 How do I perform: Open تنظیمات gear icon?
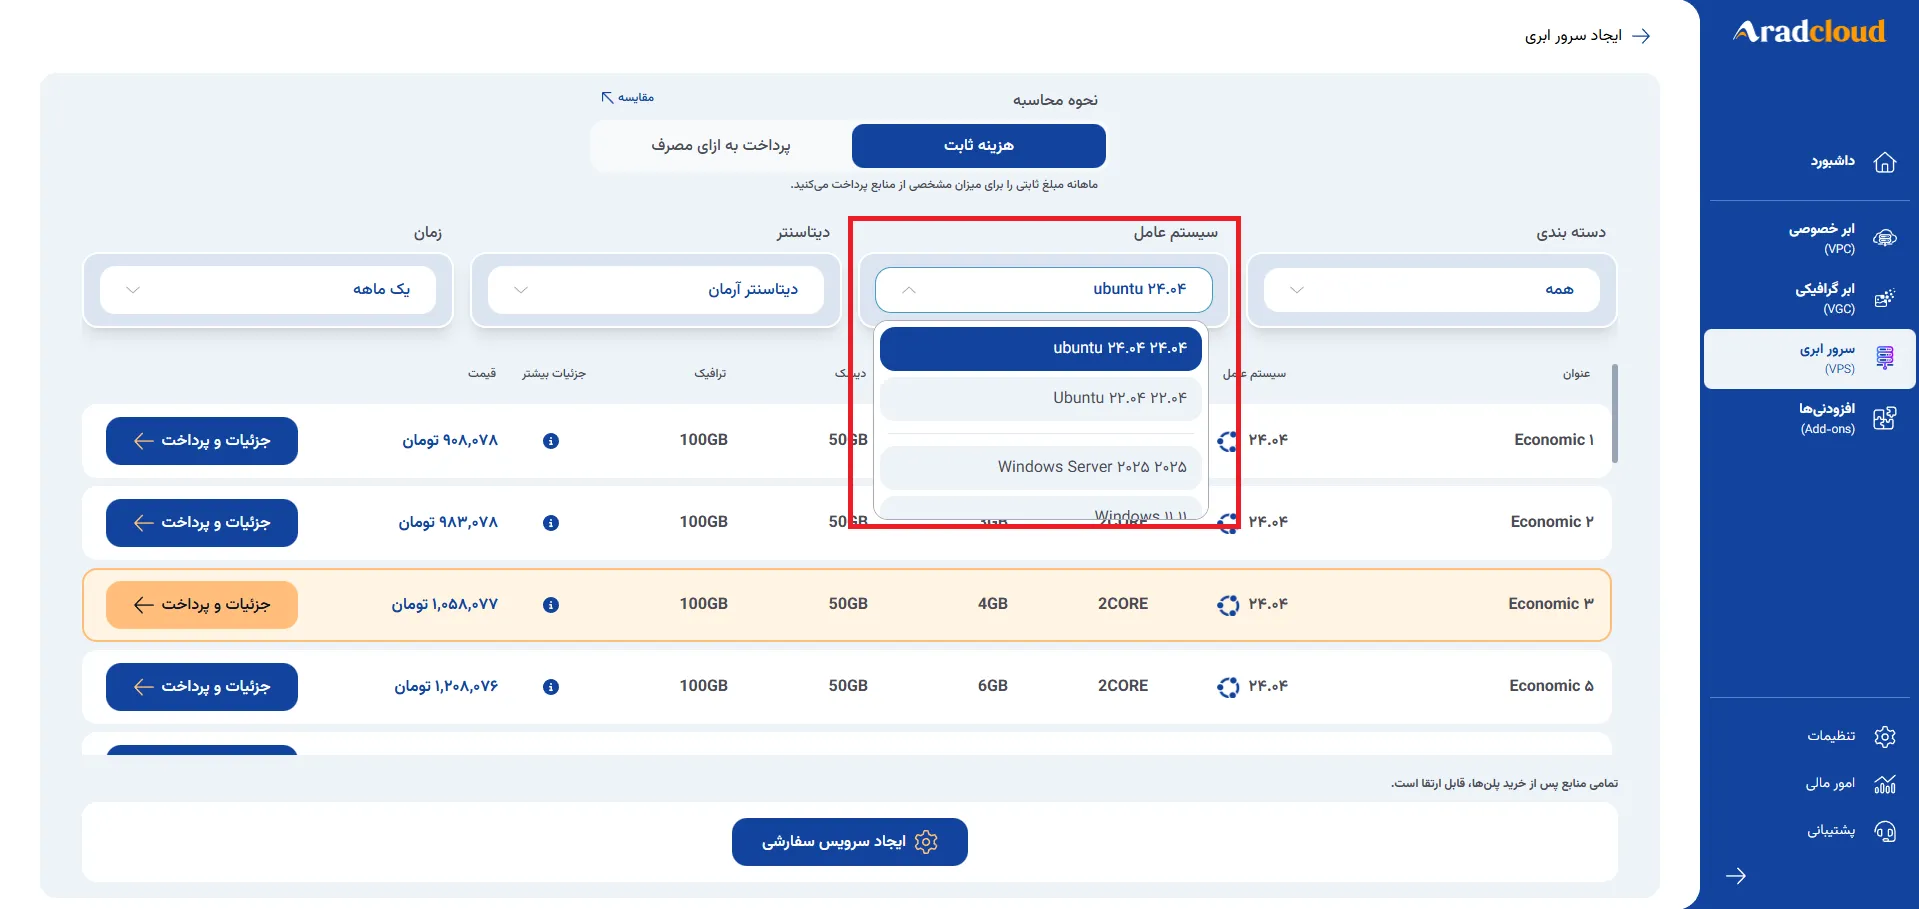click(1884, 737)
